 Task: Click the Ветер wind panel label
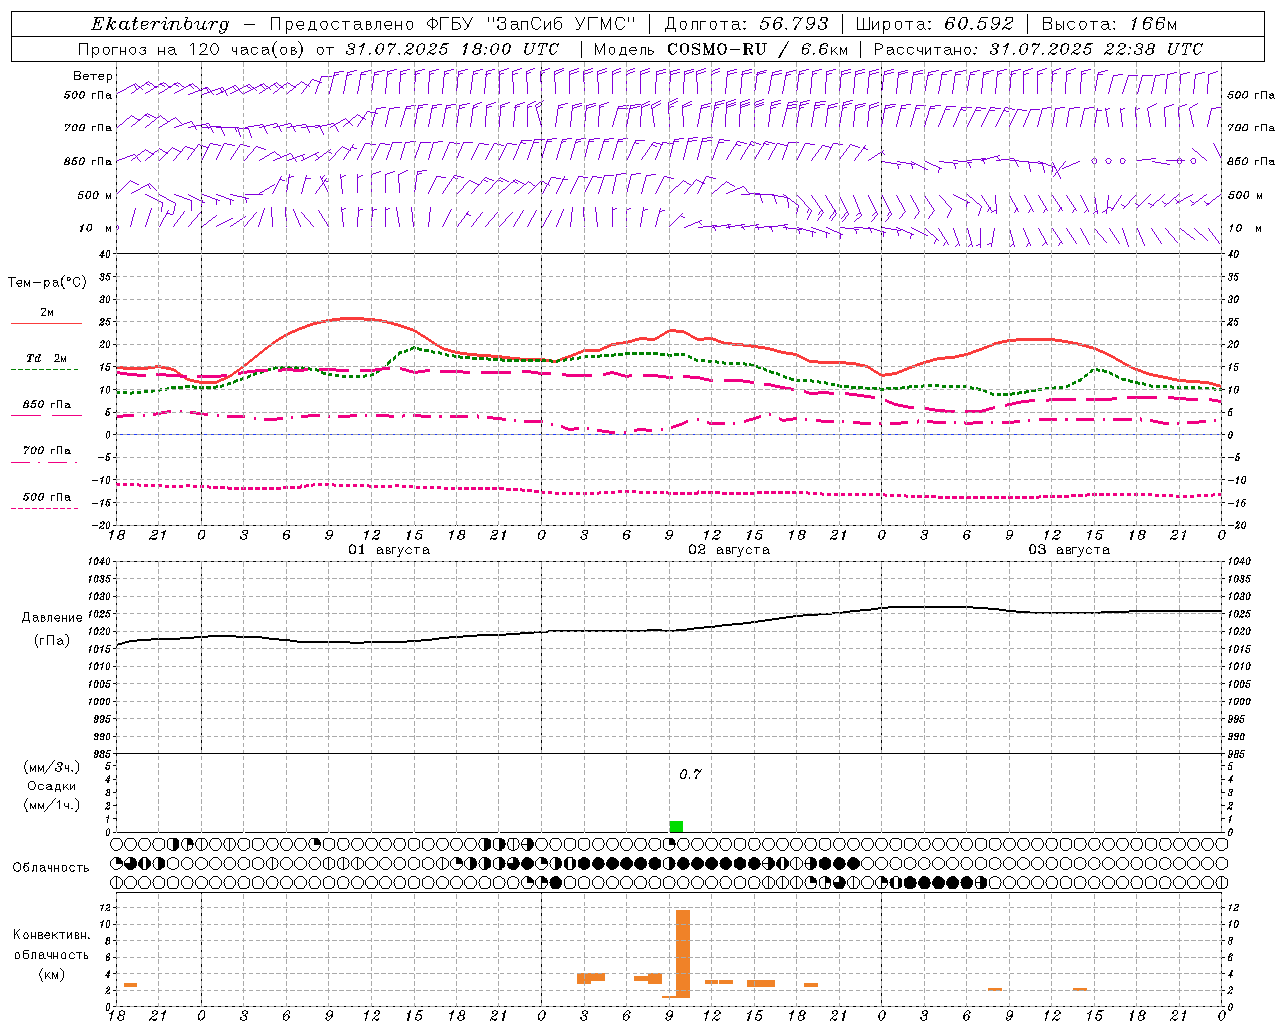[x=93, y=76]
